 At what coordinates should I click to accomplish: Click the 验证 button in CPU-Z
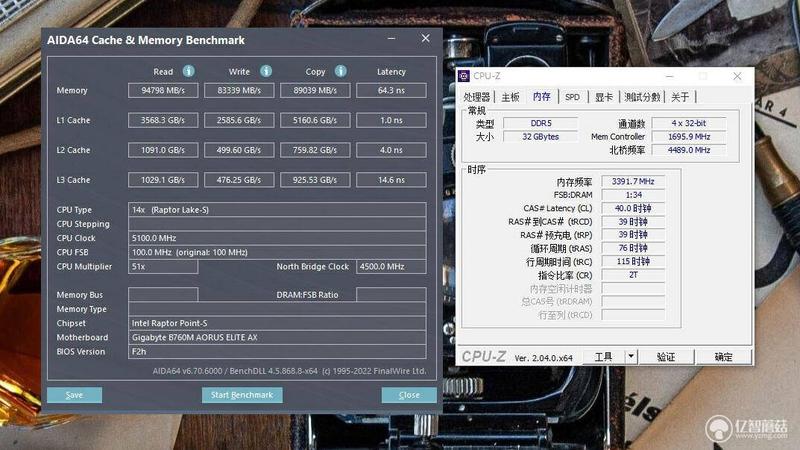(665, 357)
